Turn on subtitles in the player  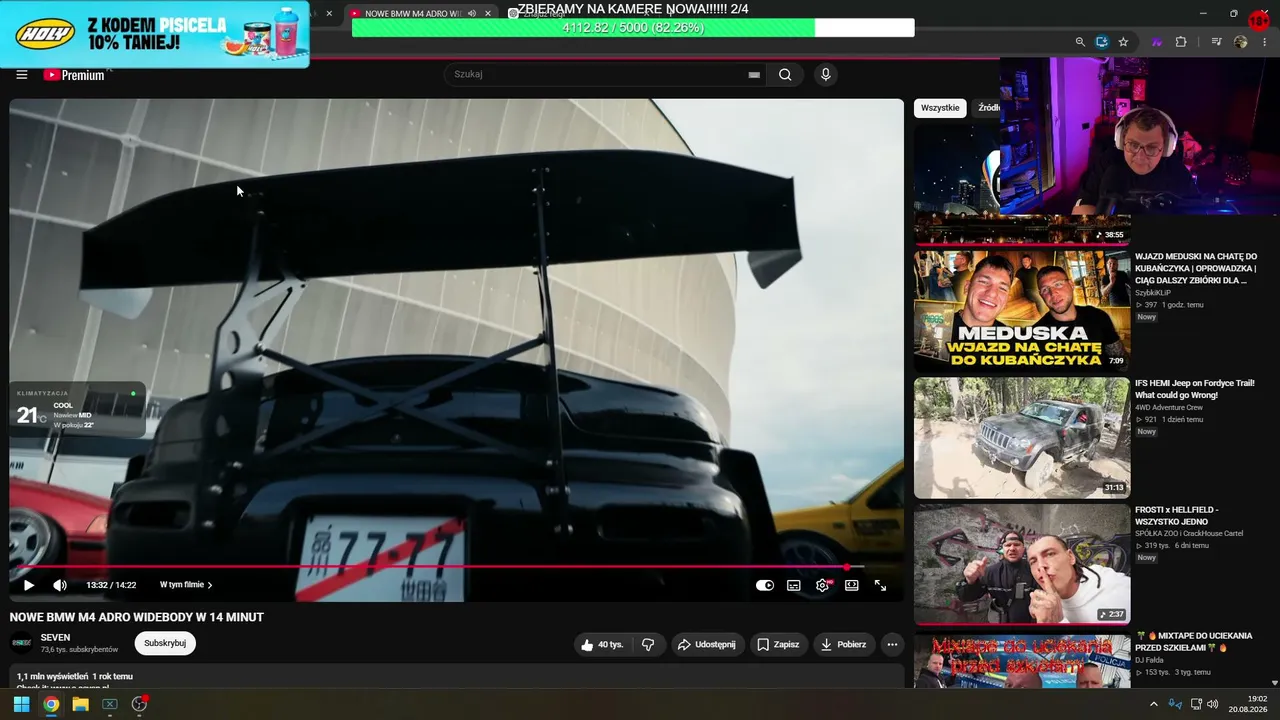[794, 585]
